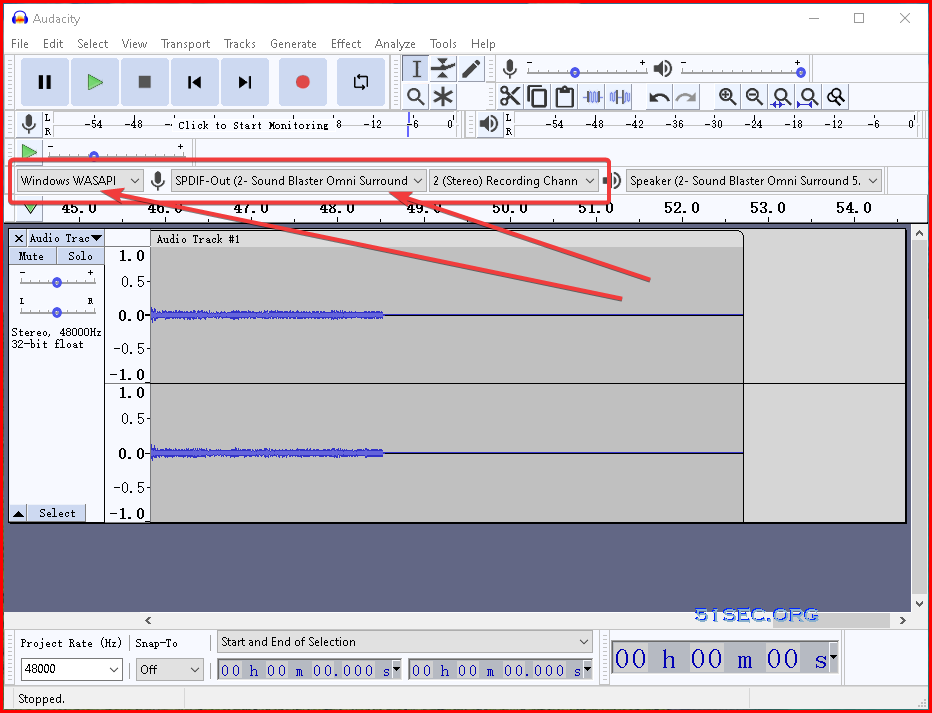This screenshot has height=713, width=932.
Task: Open the Audio Track name dropdown menu
Action: pos(65,238)
